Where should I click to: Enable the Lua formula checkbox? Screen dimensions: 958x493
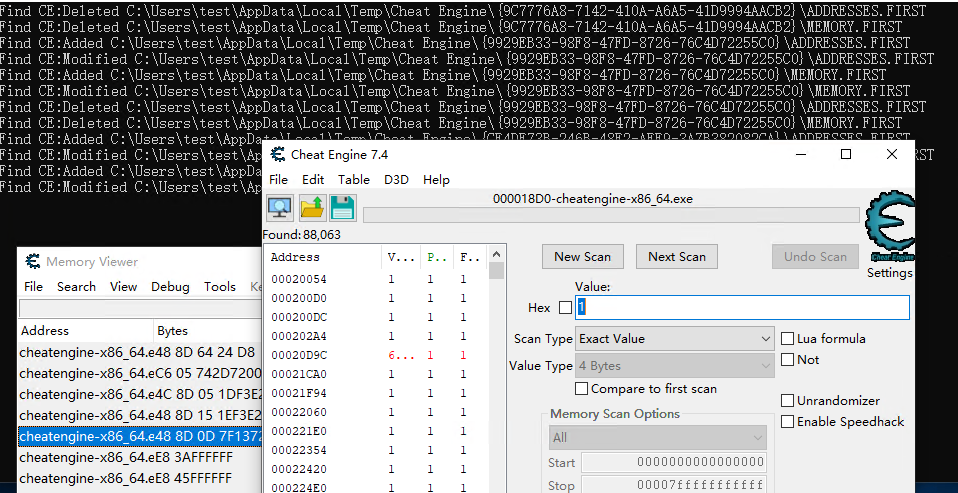coord(788,339)
